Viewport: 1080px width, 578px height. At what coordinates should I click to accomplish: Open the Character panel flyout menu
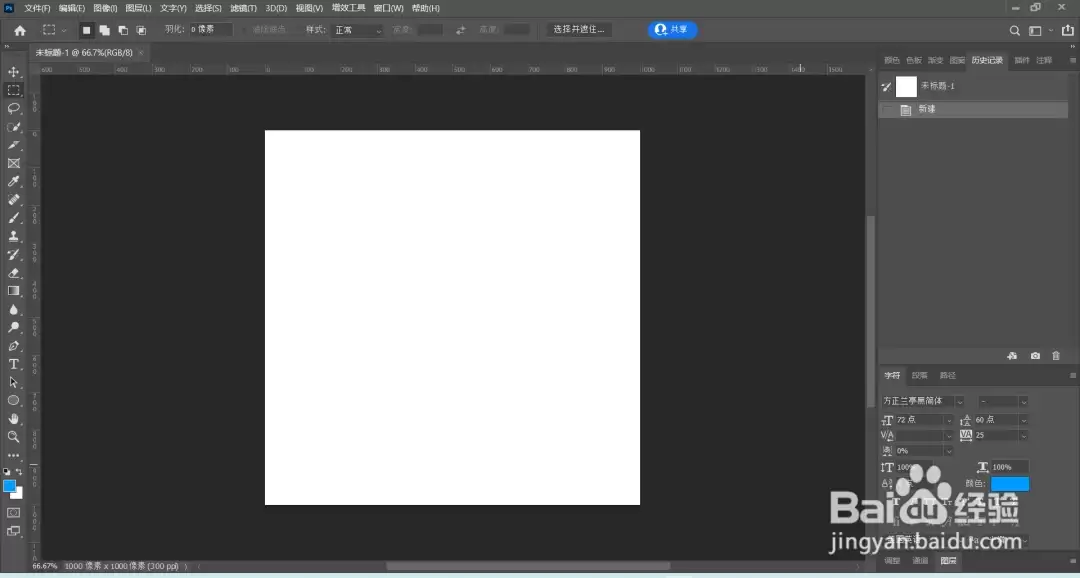pyautogui.click(x=1072, y=375)
